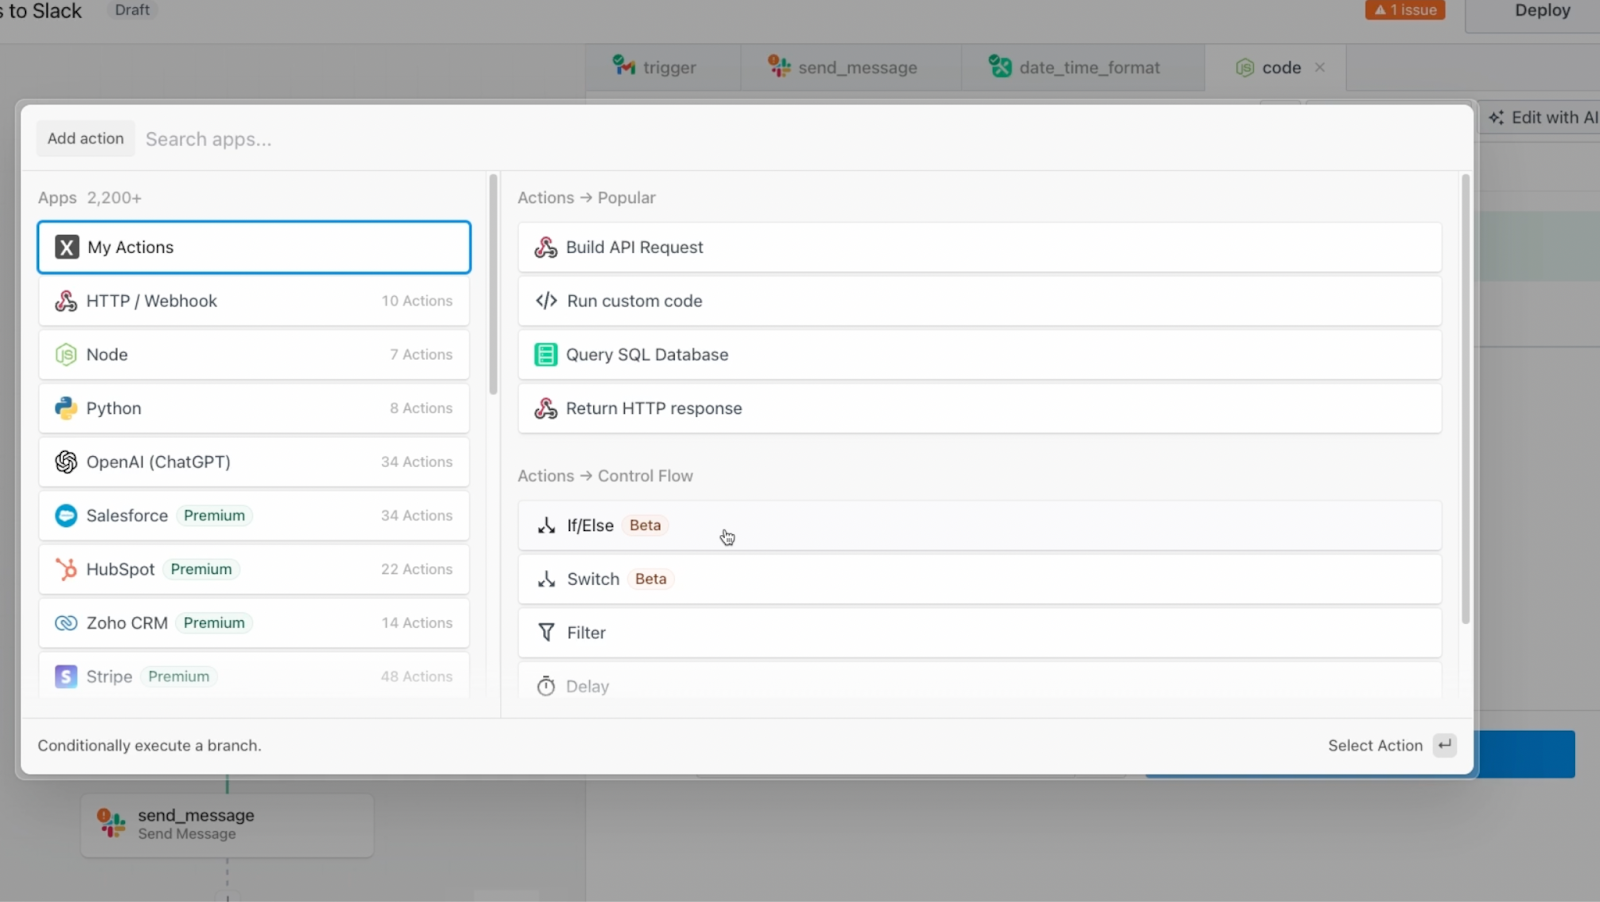Screen dimensions: 1600x902
Task: Select the Node.js hexagon icon
Action: click(66, 355)
